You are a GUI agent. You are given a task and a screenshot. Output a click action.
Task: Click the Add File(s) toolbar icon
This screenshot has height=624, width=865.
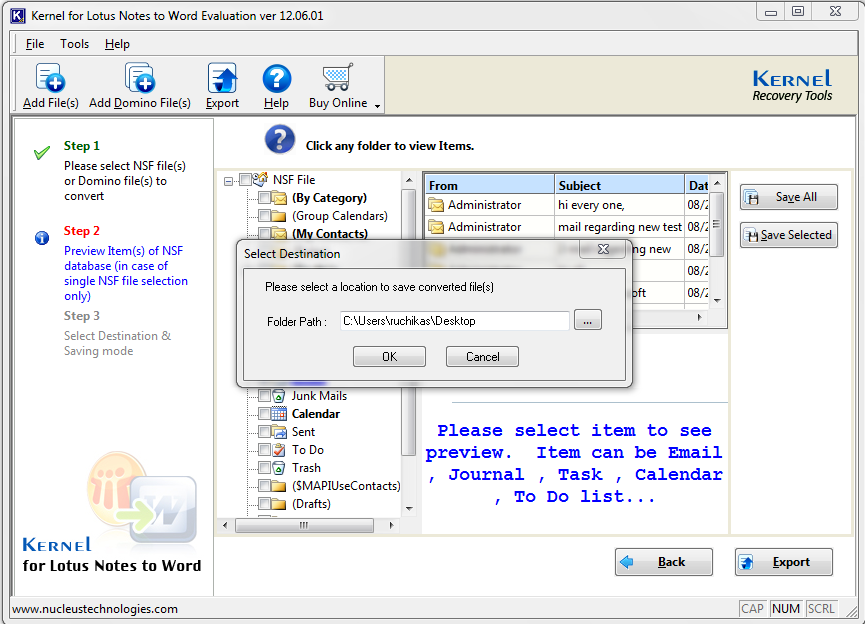(x=50, y=78)
